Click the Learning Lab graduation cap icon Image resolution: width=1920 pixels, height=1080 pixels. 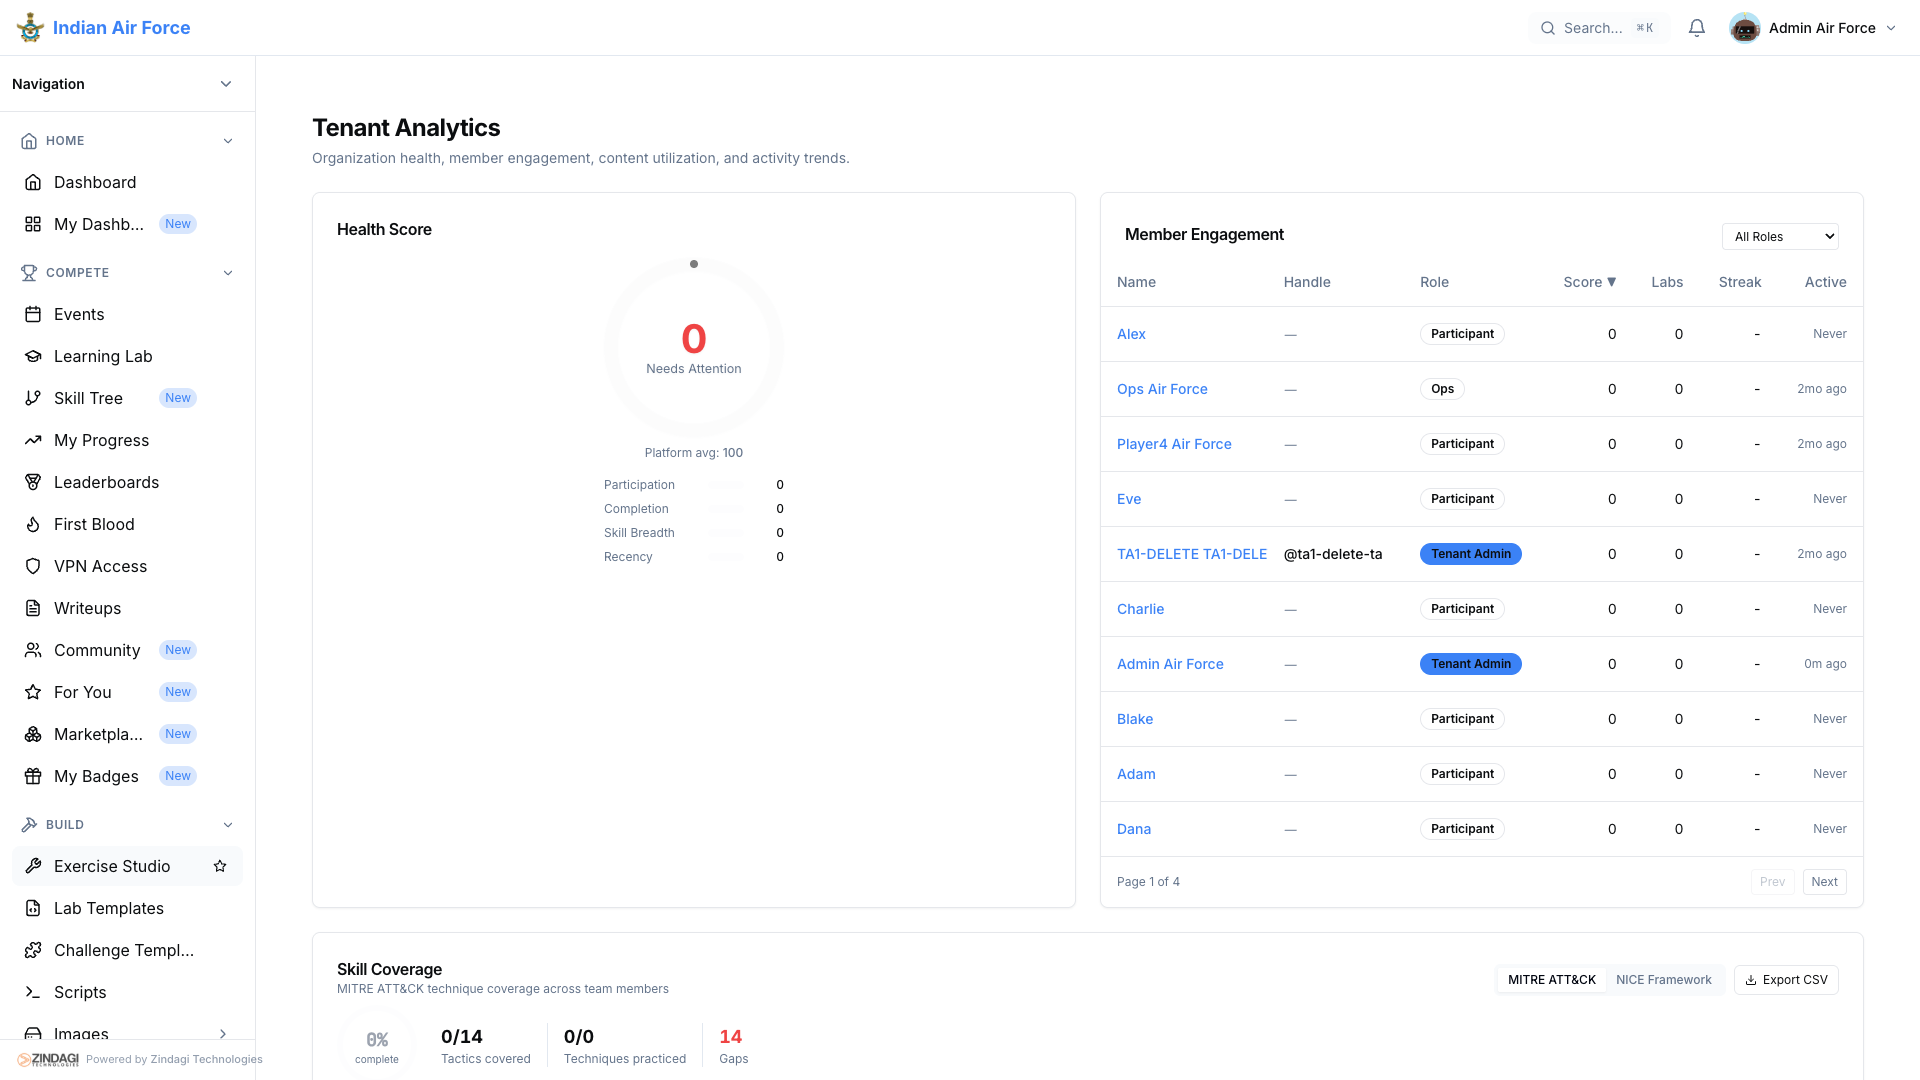(x=33, y=356)
